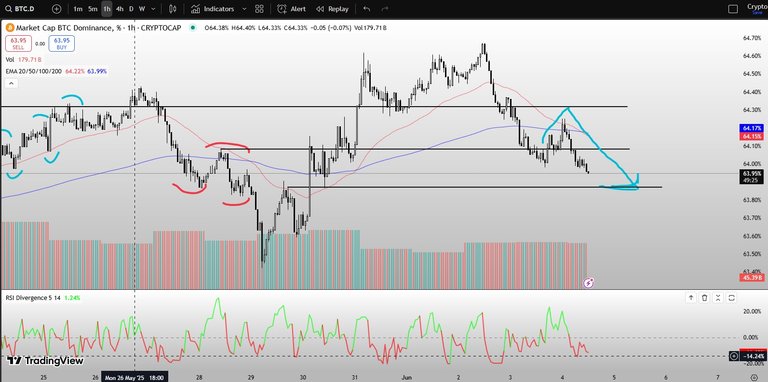Select the daily D timeframe
768x382 pixels.
tap(131, 9)
